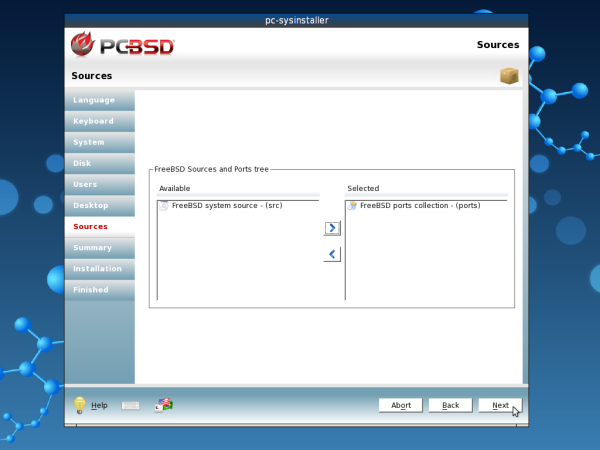Click the left arrow remove-from-selected button
Screen dimensions: 600x450
332,254
